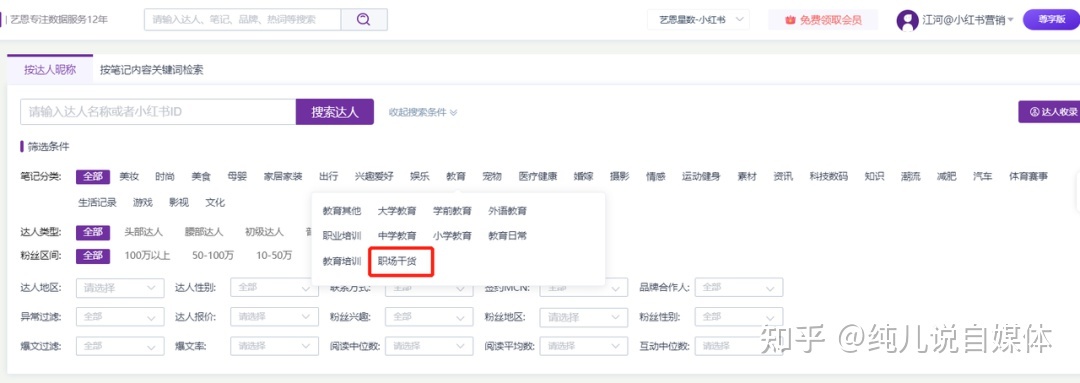This screenshot has height=383, width=1080.
Task: Switch to 按达人昵称 tab
Action: point(50,70)
